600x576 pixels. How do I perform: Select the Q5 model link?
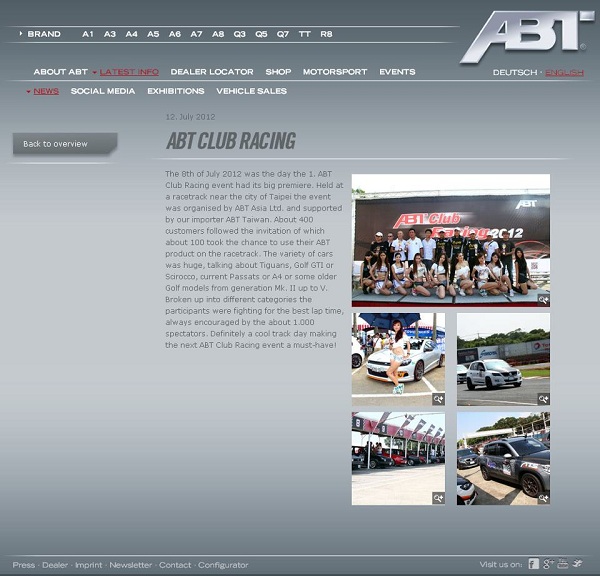tap(261, 34)
